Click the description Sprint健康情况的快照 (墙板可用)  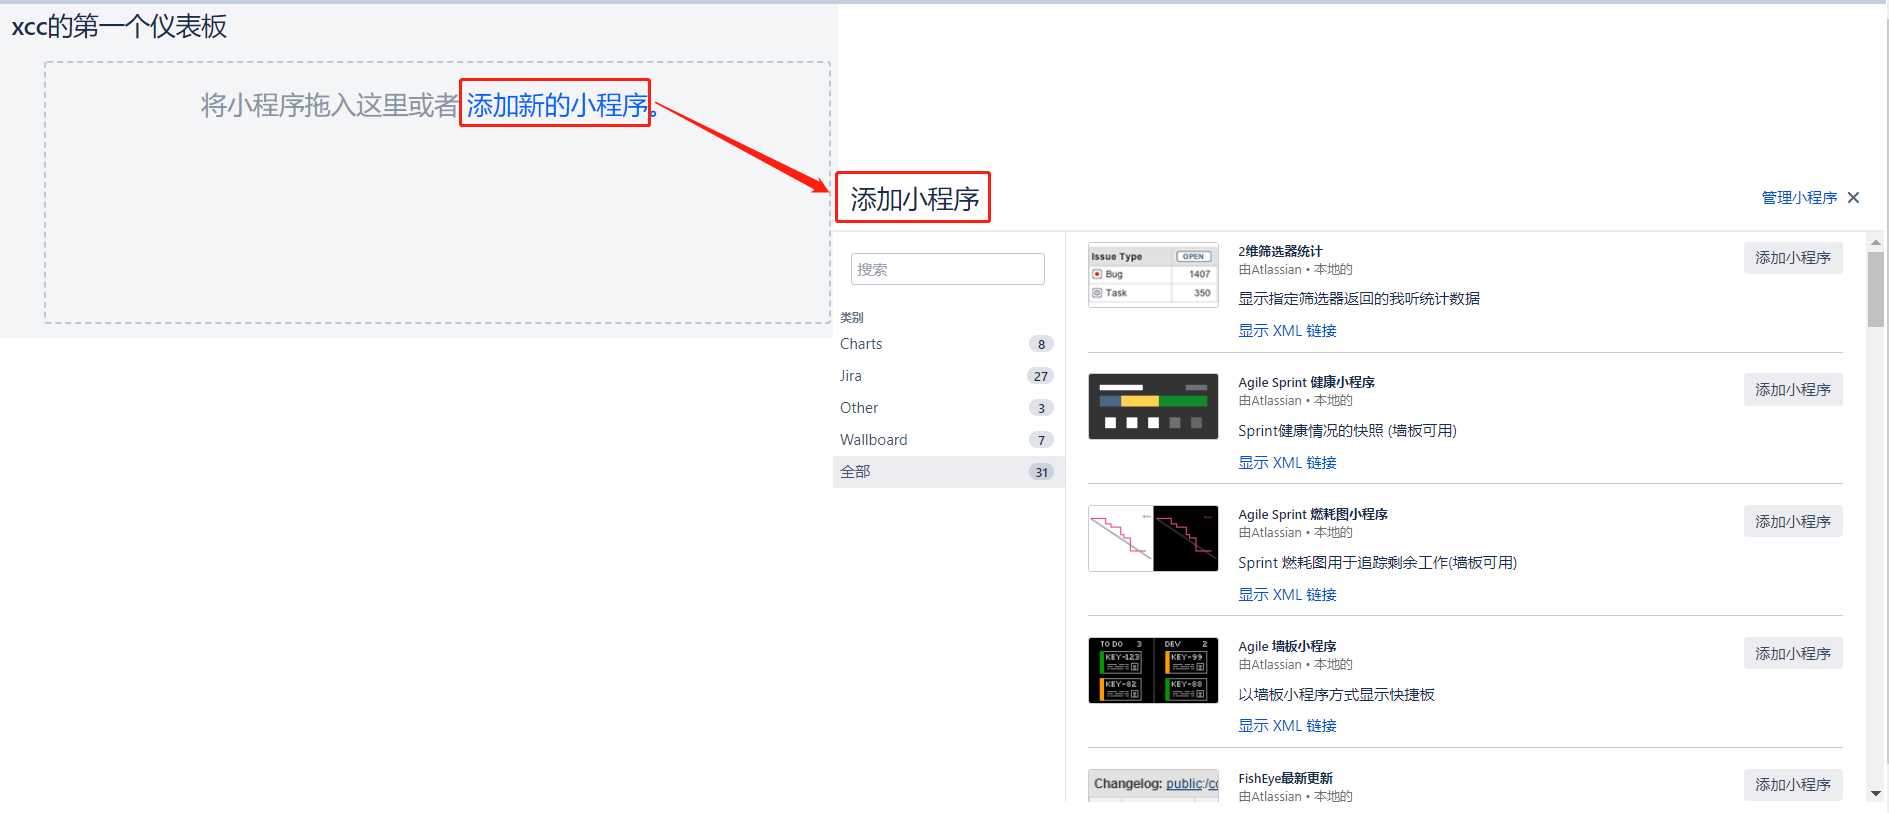(x=1347, y=431)
